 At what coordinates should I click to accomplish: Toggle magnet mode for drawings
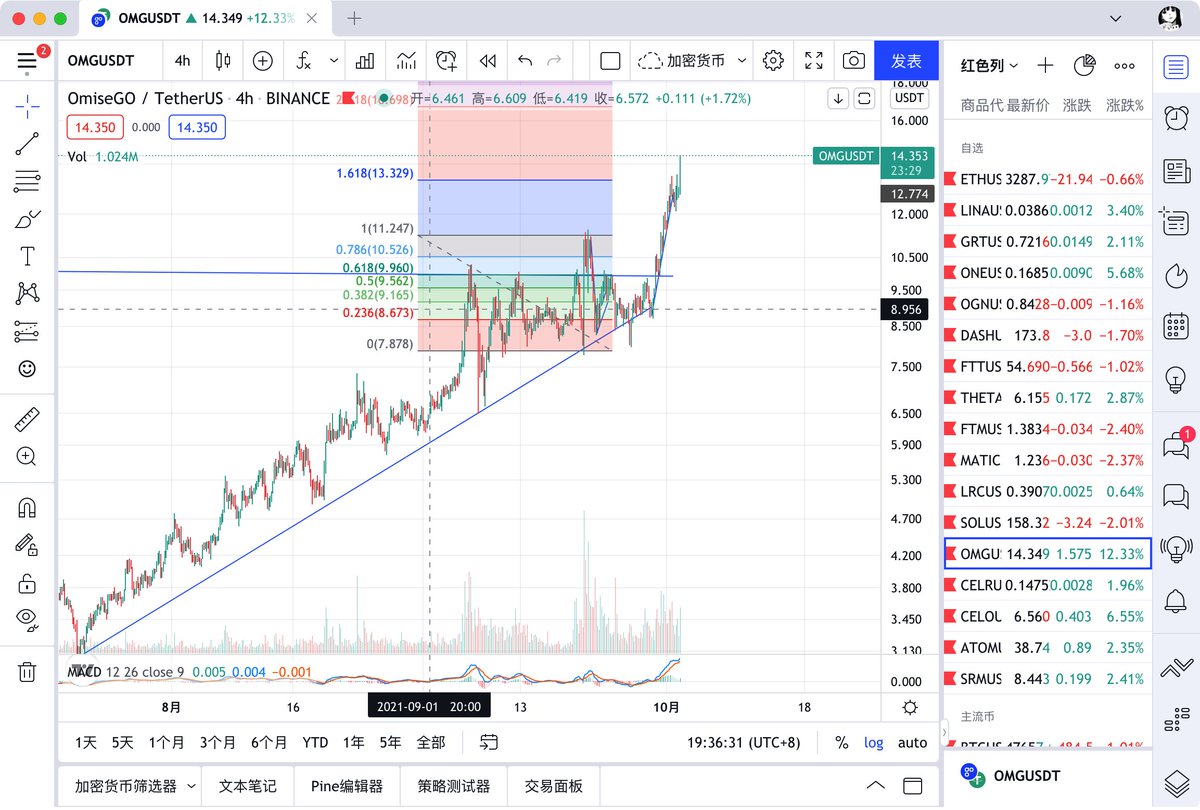pyautogui.click(x=27, y=508)
